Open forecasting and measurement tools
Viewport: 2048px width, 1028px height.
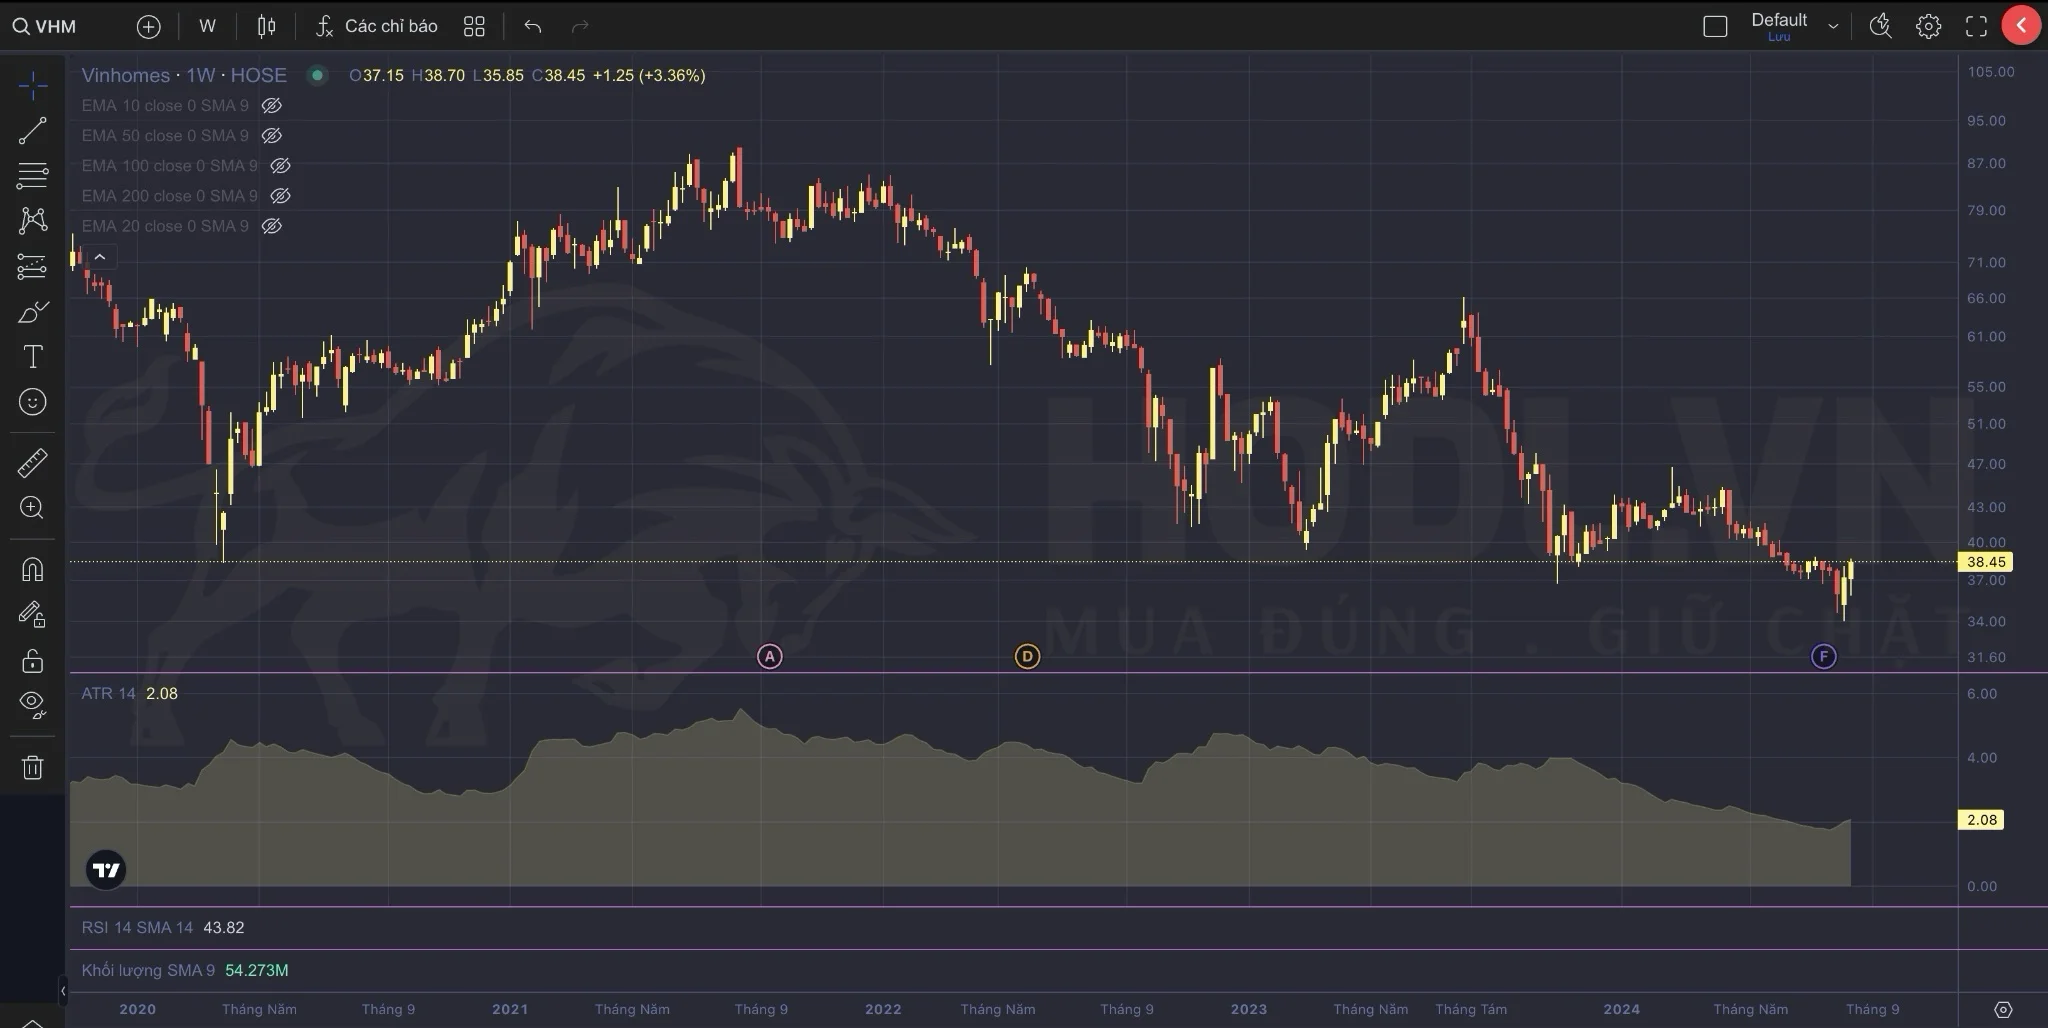coord(32,266)
